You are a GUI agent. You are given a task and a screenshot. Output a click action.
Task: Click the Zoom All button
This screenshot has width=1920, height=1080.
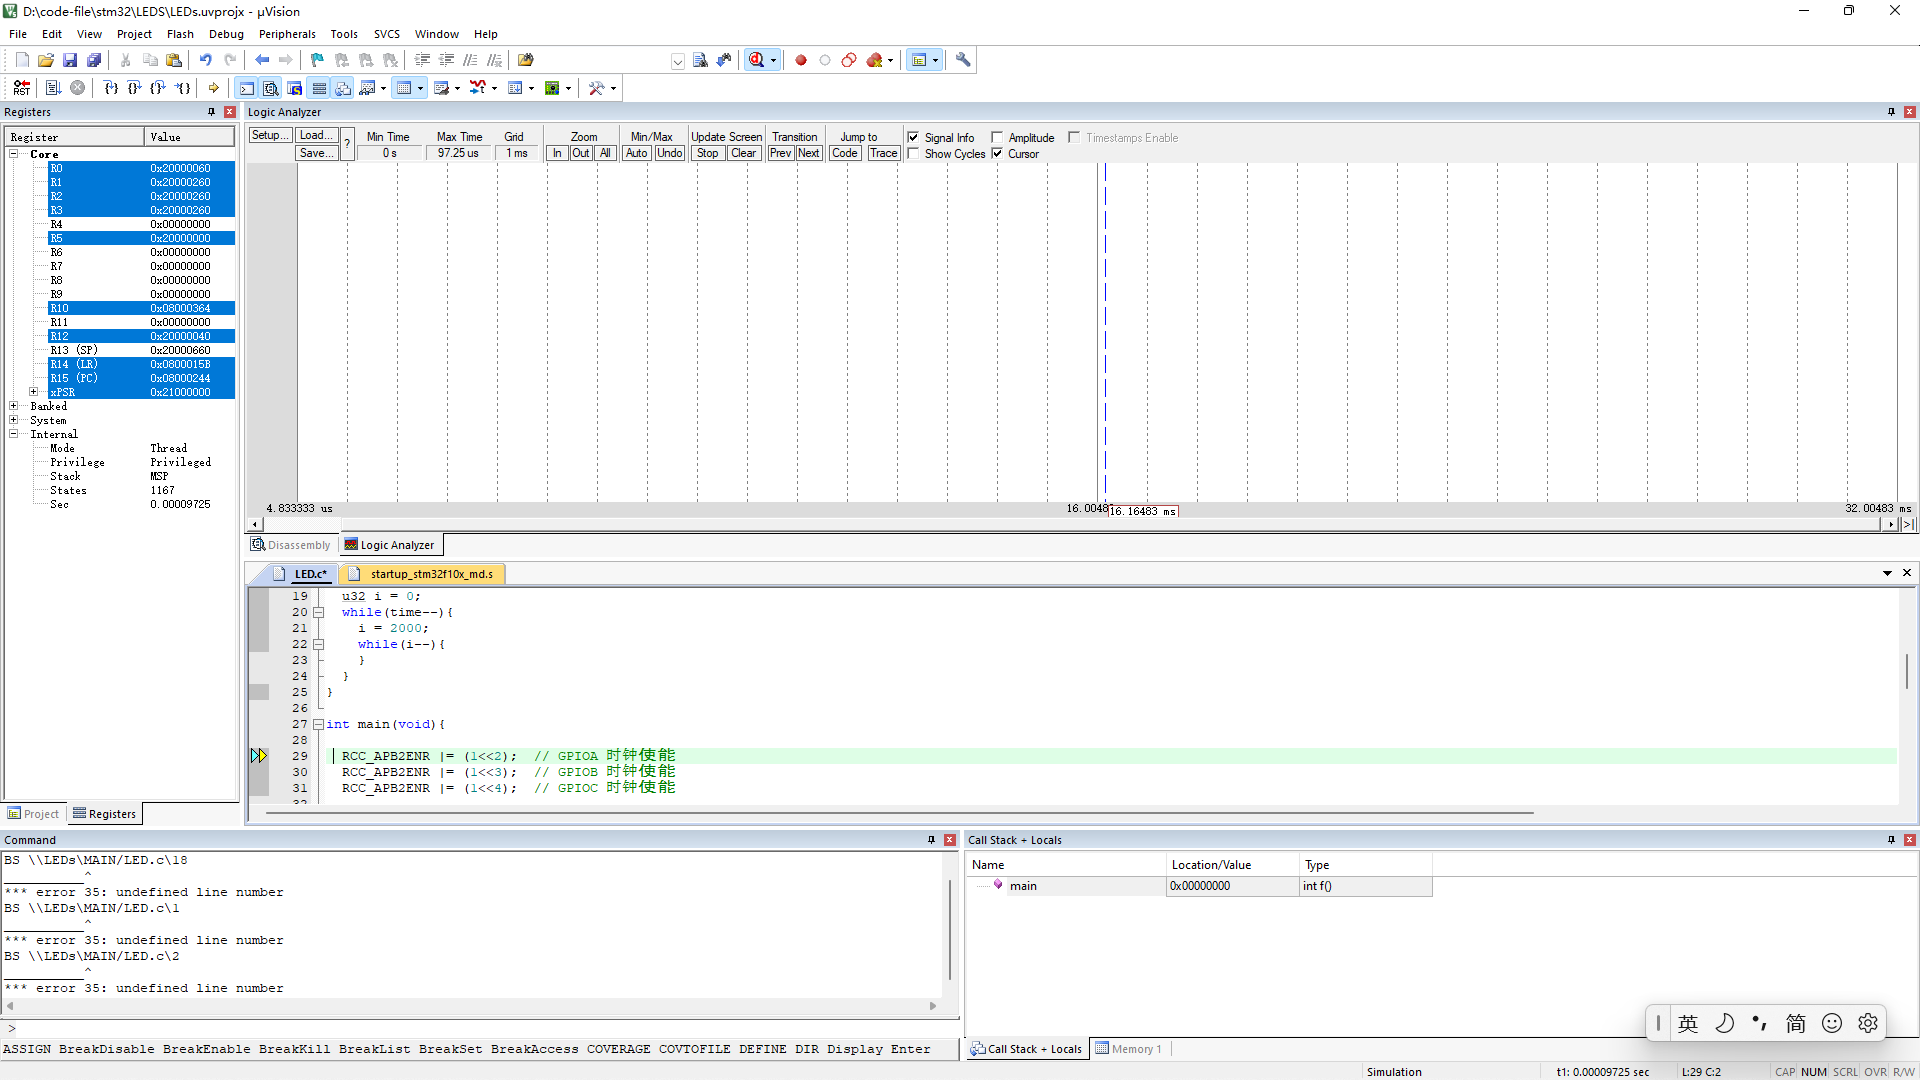click(606, 153)
